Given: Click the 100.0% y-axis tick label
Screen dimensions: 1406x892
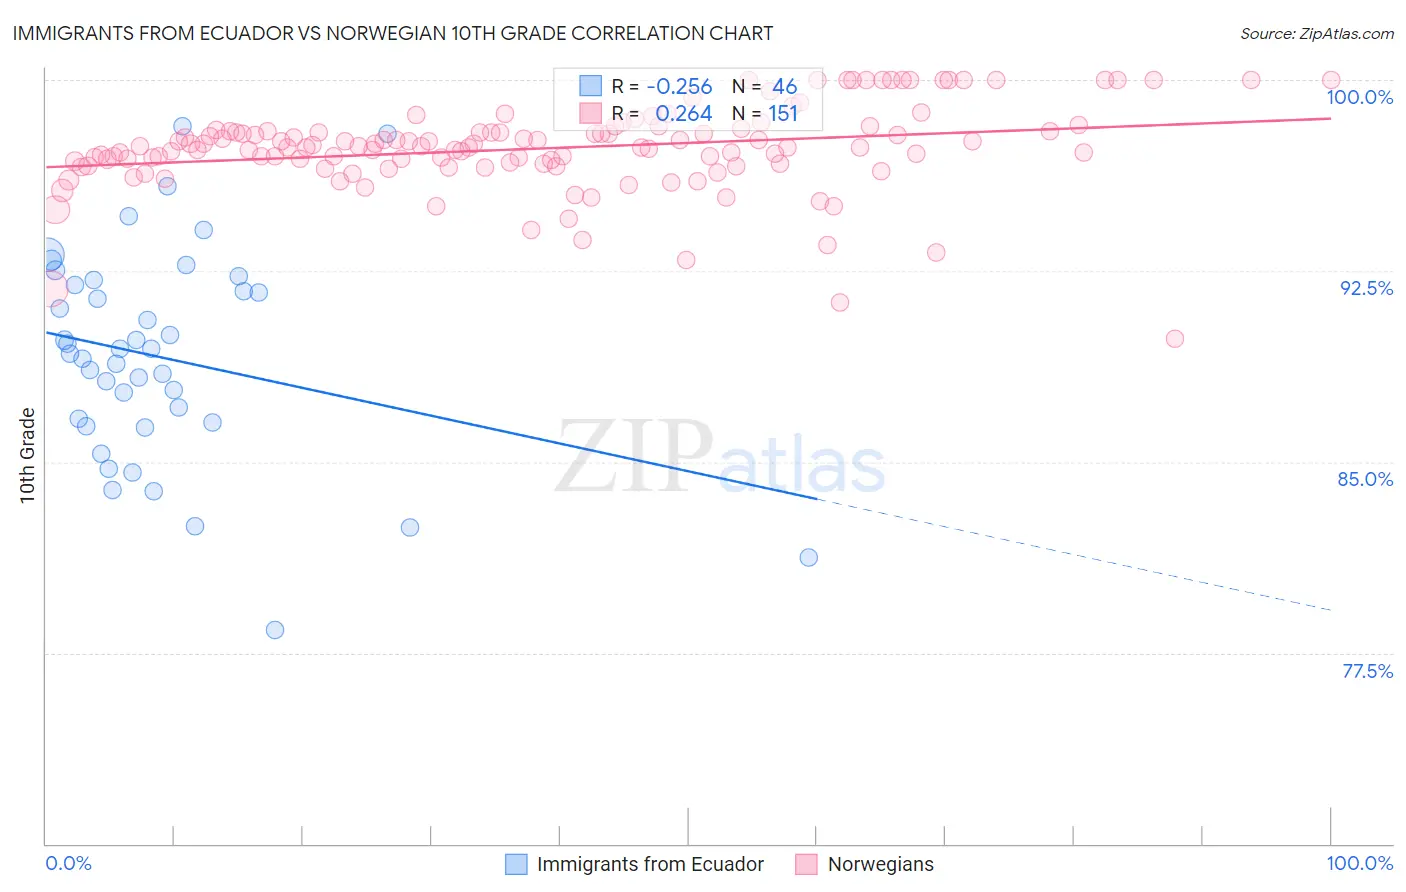Looking at the screenshot, I should 1360,97.
